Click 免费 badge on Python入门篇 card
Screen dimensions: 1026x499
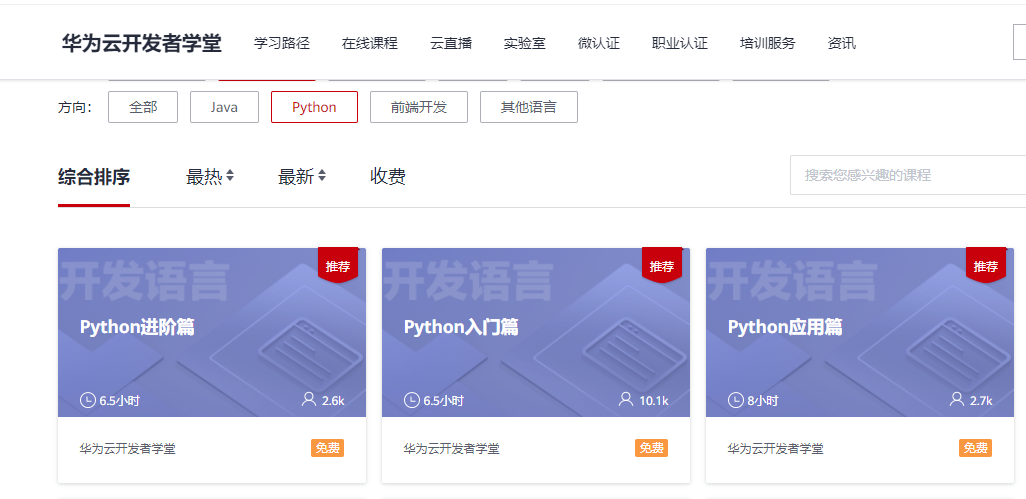651,448
